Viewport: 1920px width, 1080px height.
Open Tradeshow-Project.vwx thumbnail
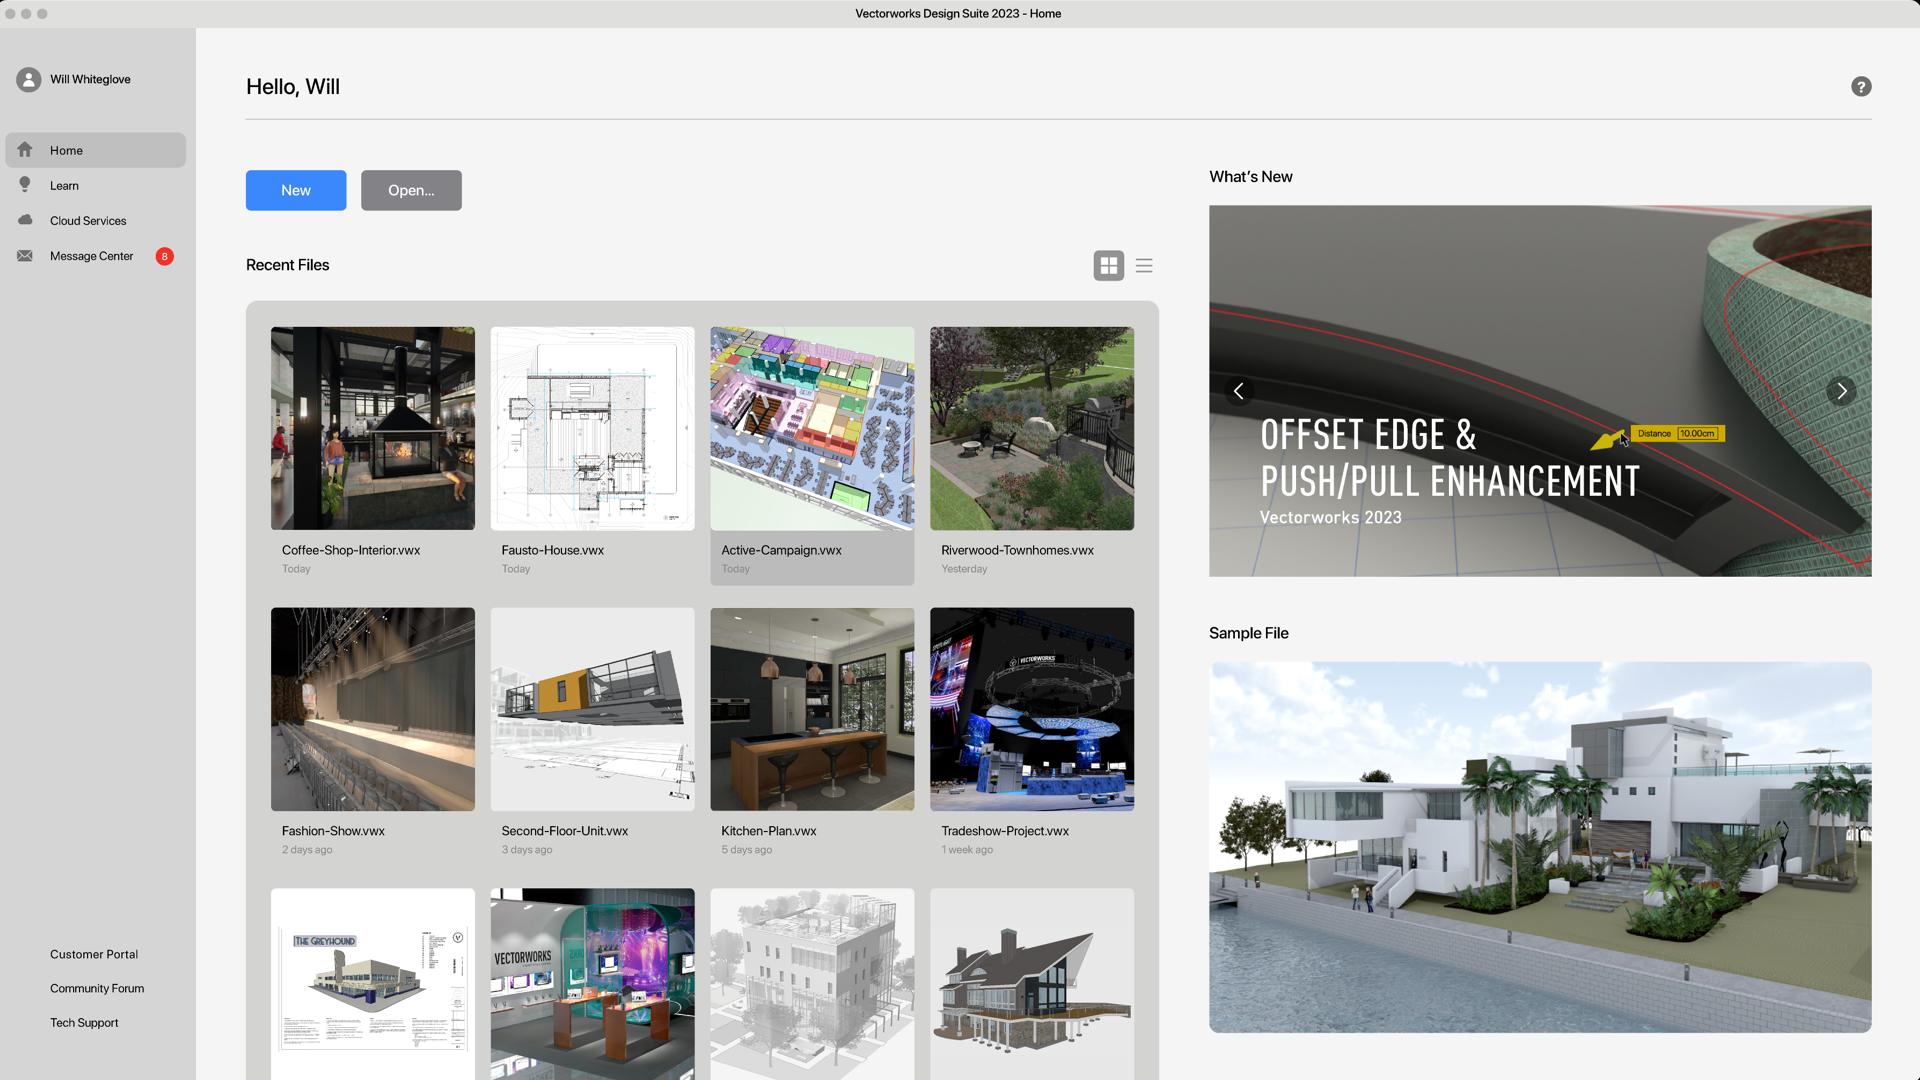(x=1032, y=709)
